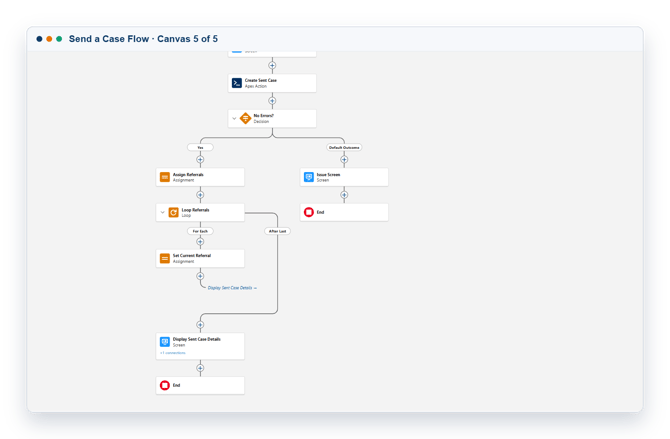The width and height of the screenshot is (670, 439).
Task: Click the Assign Referrals node label
Action: click(188, 174)
